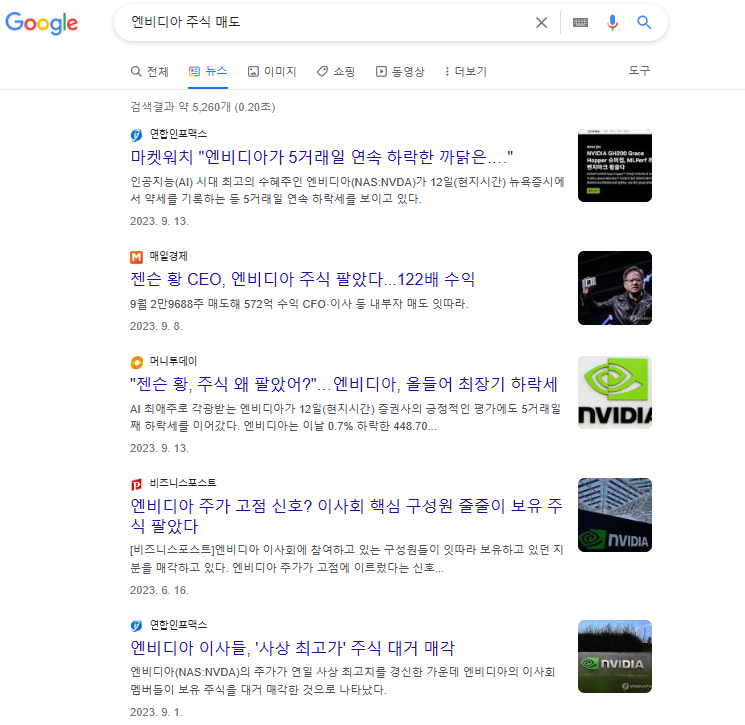Open the green NVIDIA logo thumbnail
Screen dimensions: 745x725
(x=615, y=392)
